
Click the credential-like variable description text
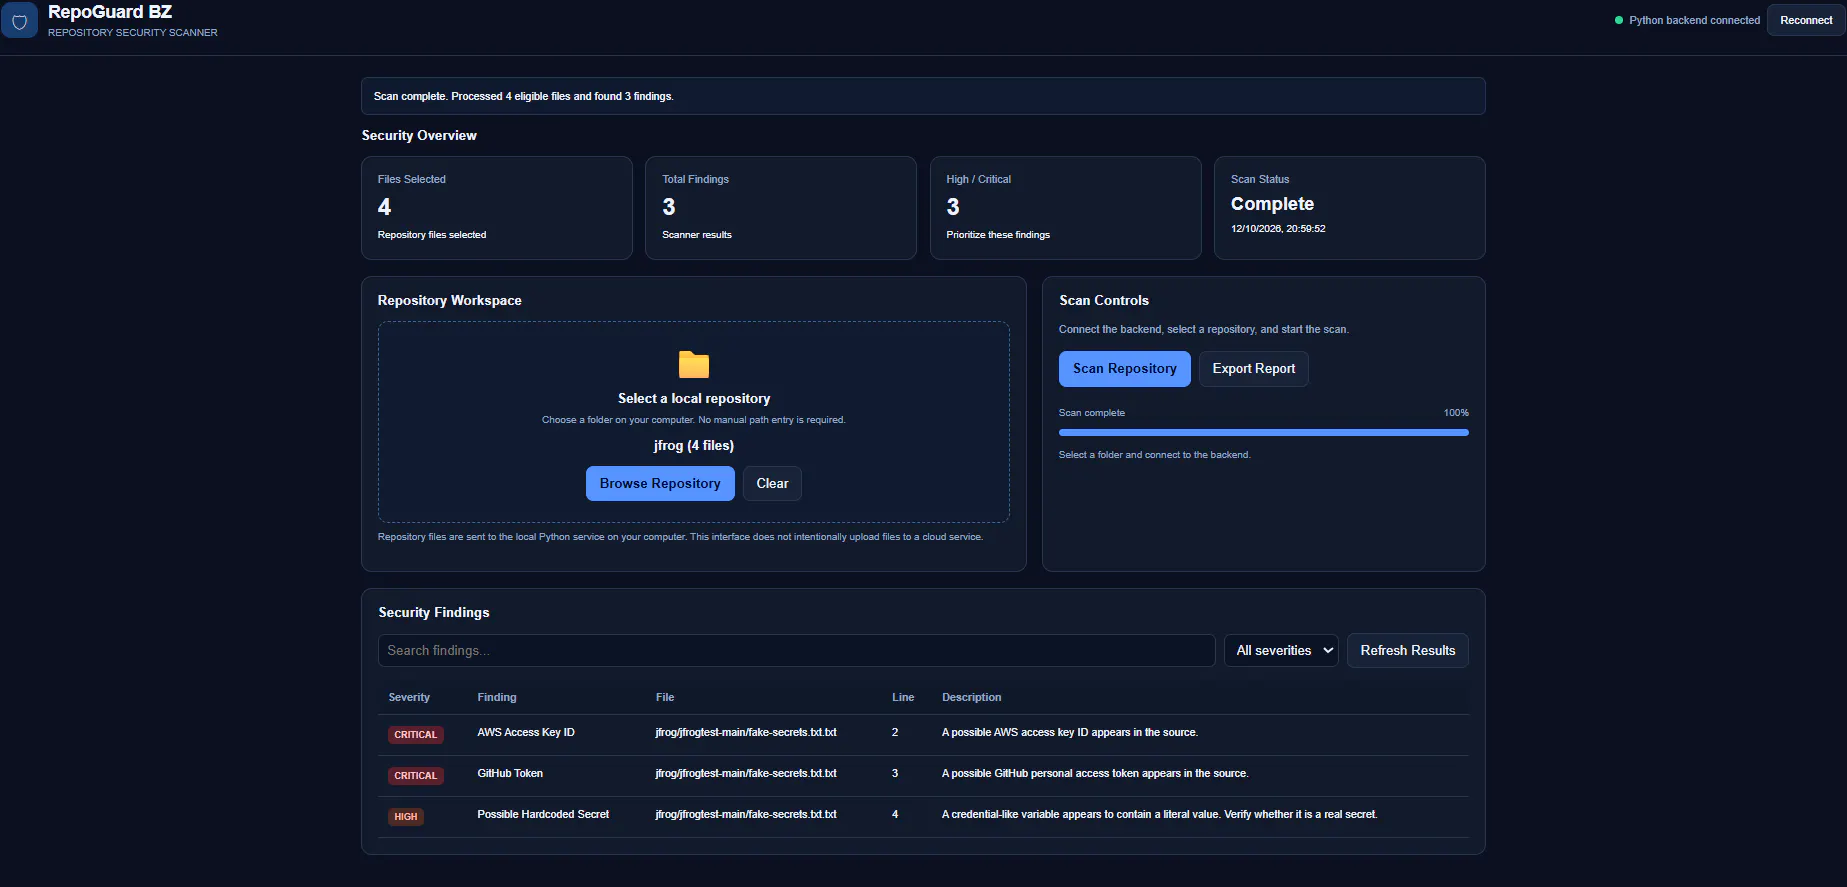pyautogui.click(x=1160, y=815)
